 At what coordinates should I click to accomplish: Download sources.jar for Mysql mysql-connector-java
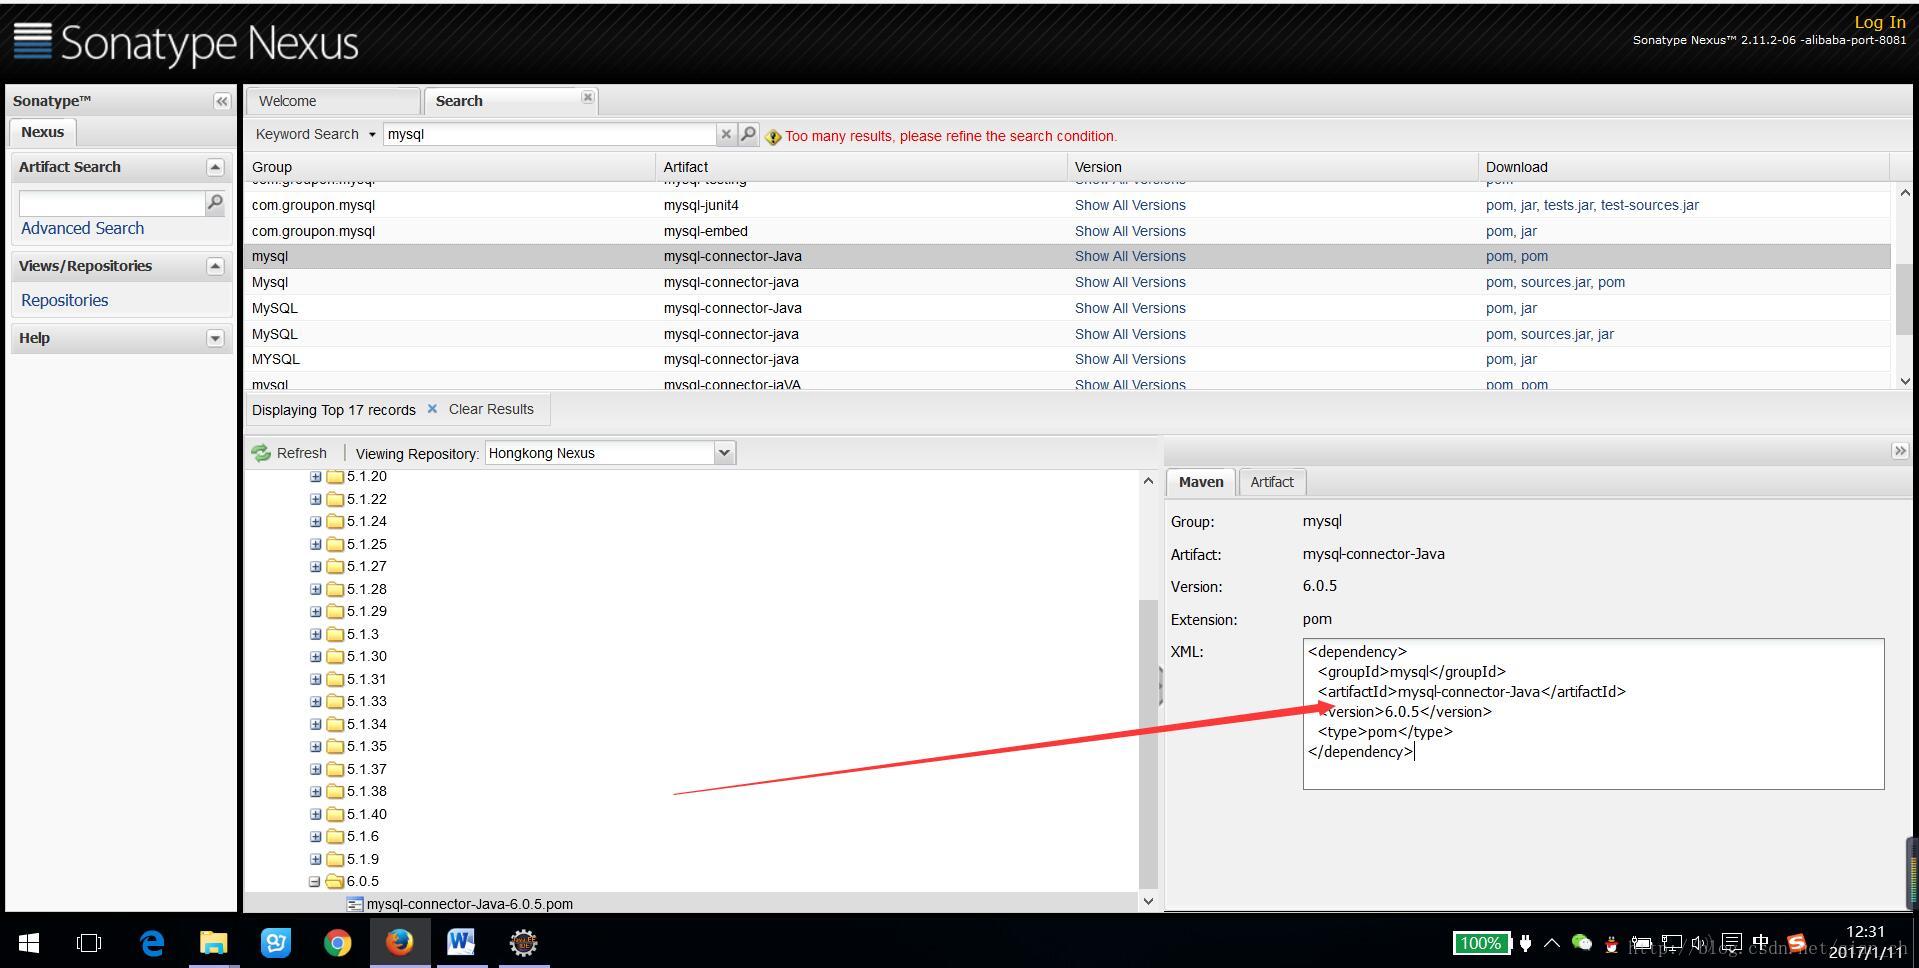(x=1555, y=282)
